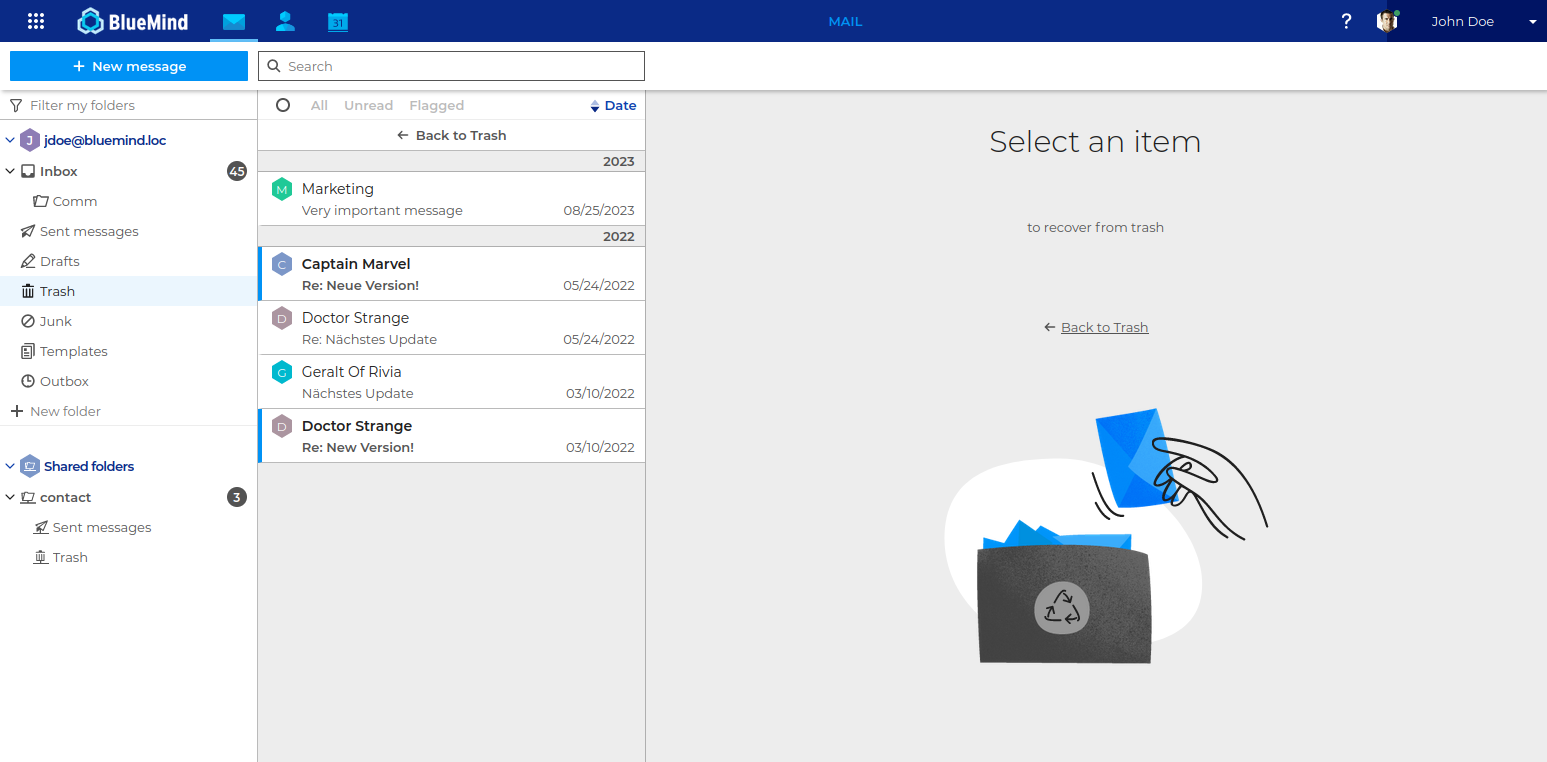The width and height of the screenshot is (1547, 762).
Task: Open the Drafts folder
Action: [60, 261]
